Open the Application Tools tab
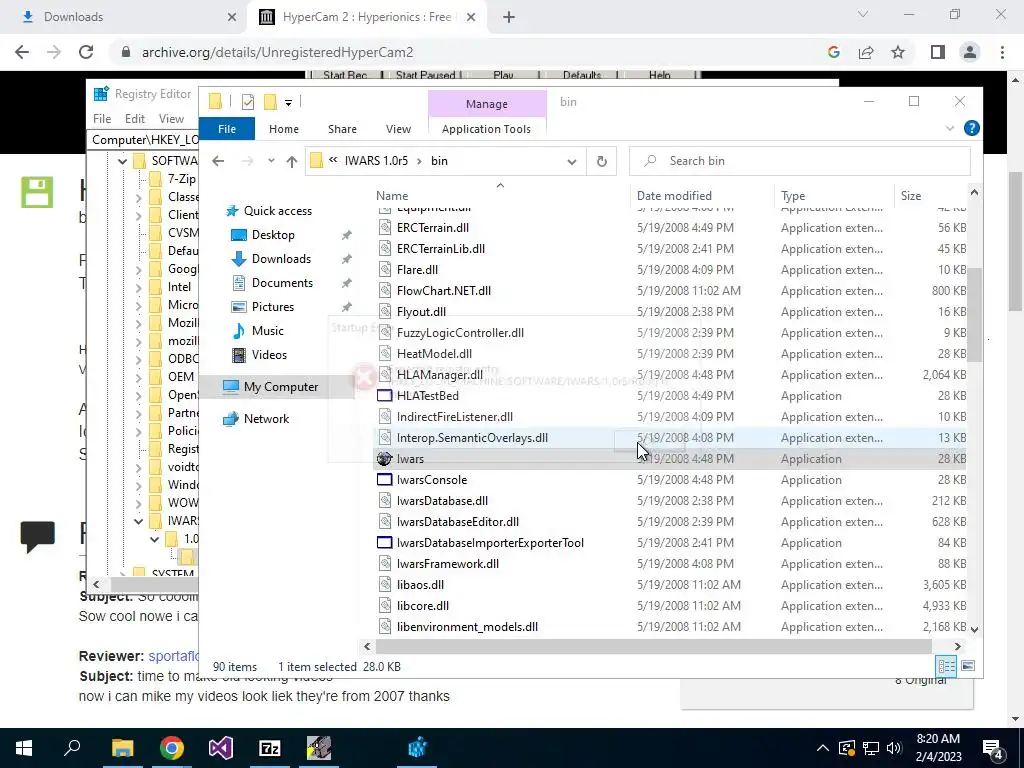 [487, 129]
